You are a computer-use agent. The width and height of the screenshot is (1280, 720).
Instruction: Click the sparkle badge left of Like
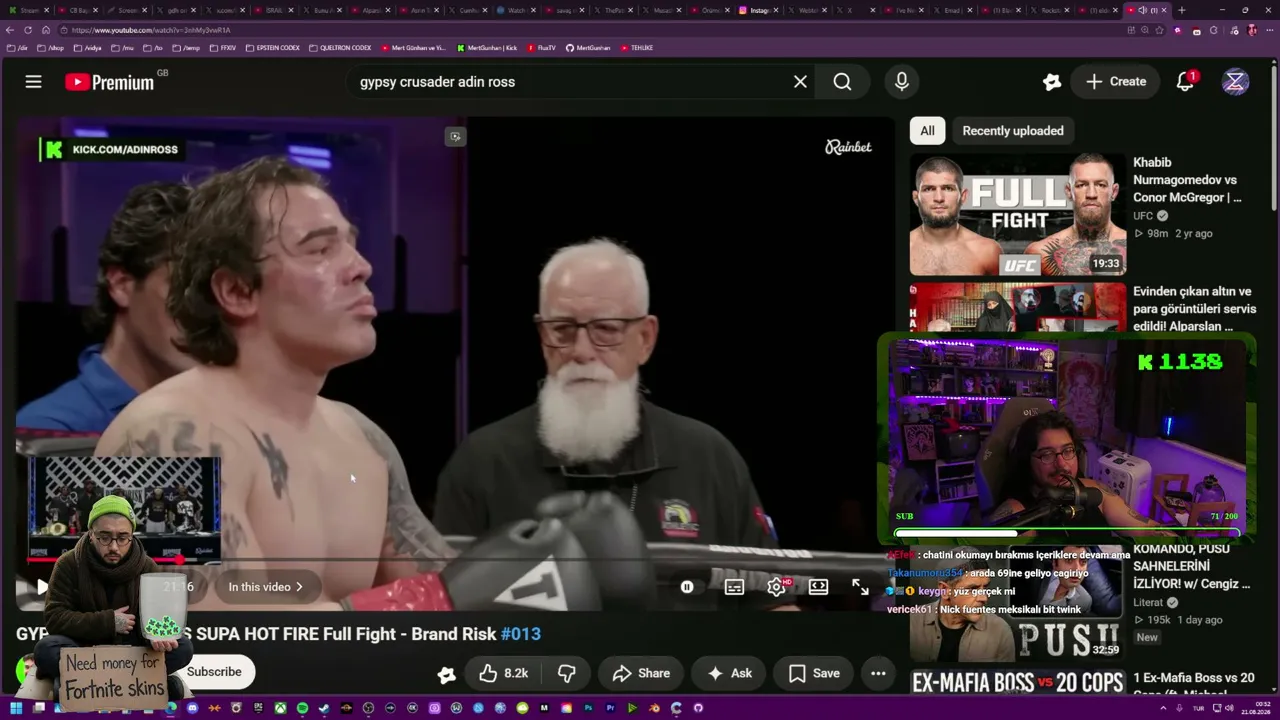tap(447, 675)
